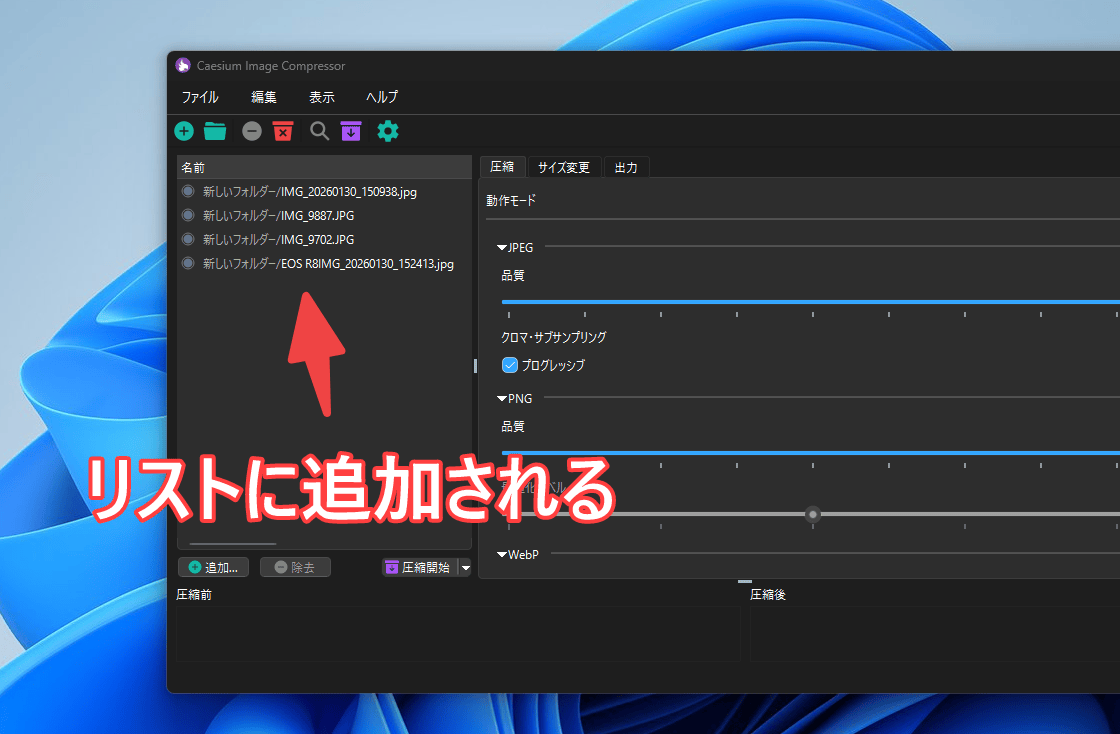This screenshot has width=1120, height=734.
Task: Click the JPEG 品質 slider track
Action: click(x=811, y=302)
